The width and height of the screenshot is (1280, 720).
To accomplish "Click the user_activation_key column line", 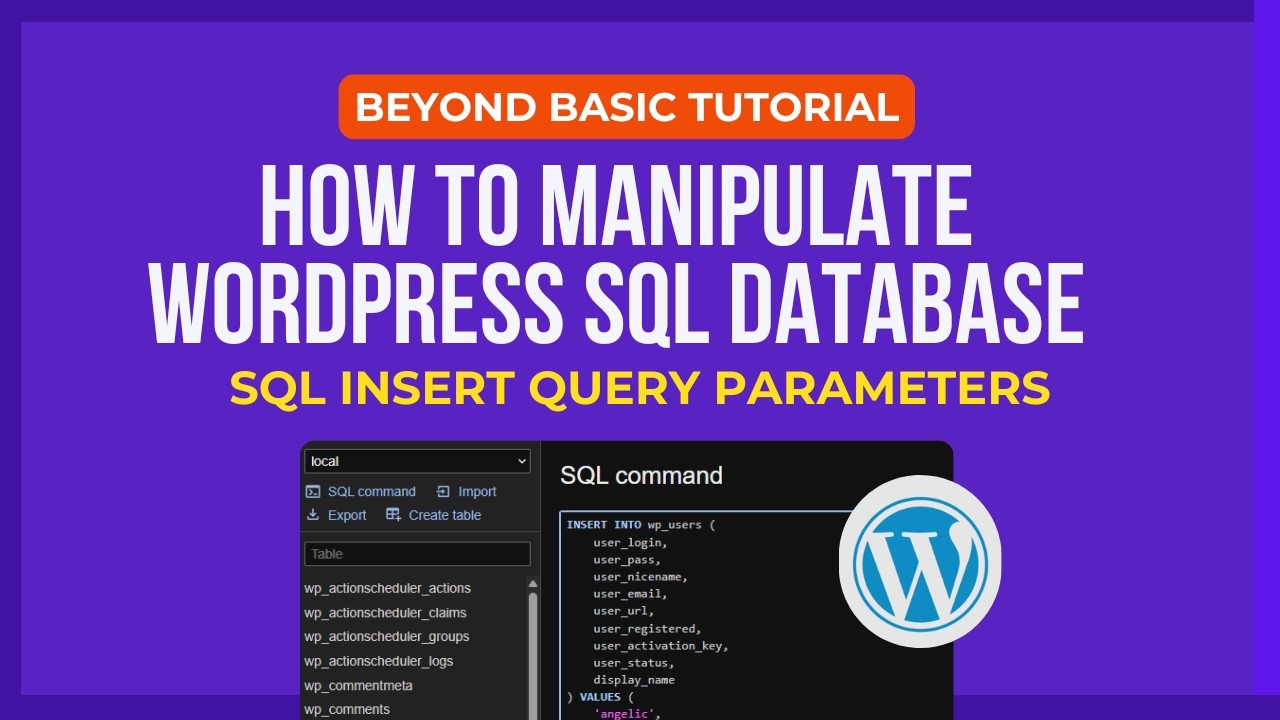I will (661, 646).
